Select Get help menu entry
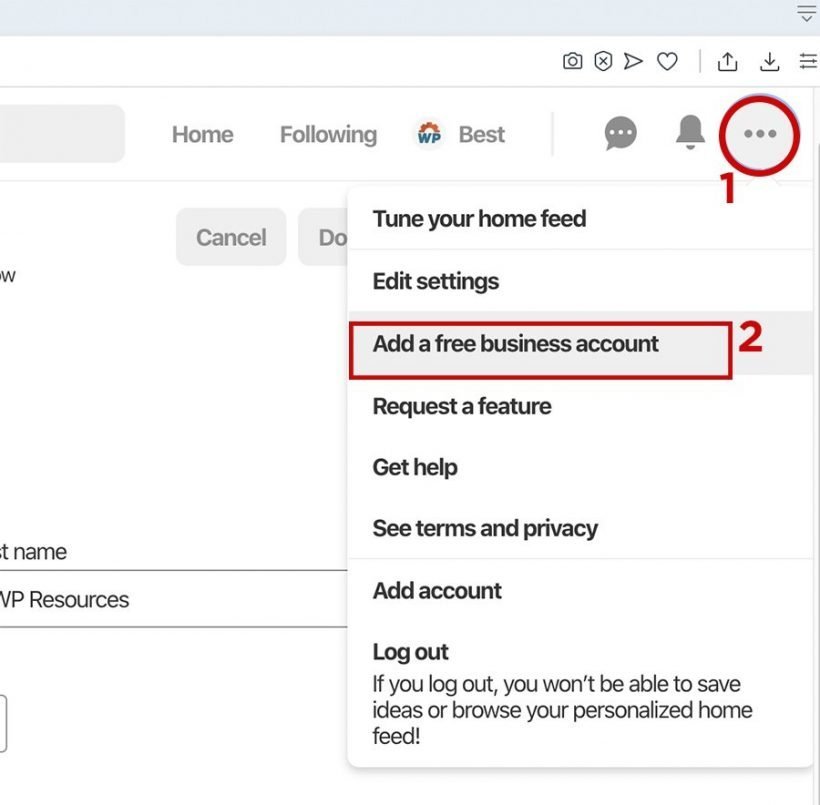This screenshot has height=805, width=820. [x=579, y=467]
